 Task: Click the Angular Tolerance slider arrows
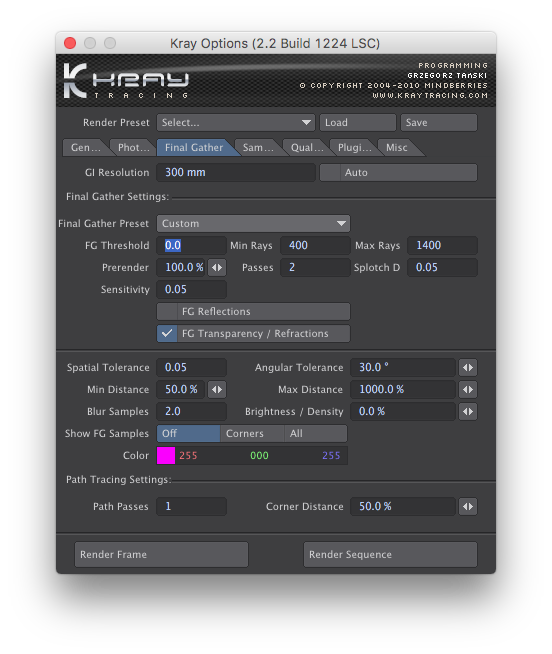[468, 368]
